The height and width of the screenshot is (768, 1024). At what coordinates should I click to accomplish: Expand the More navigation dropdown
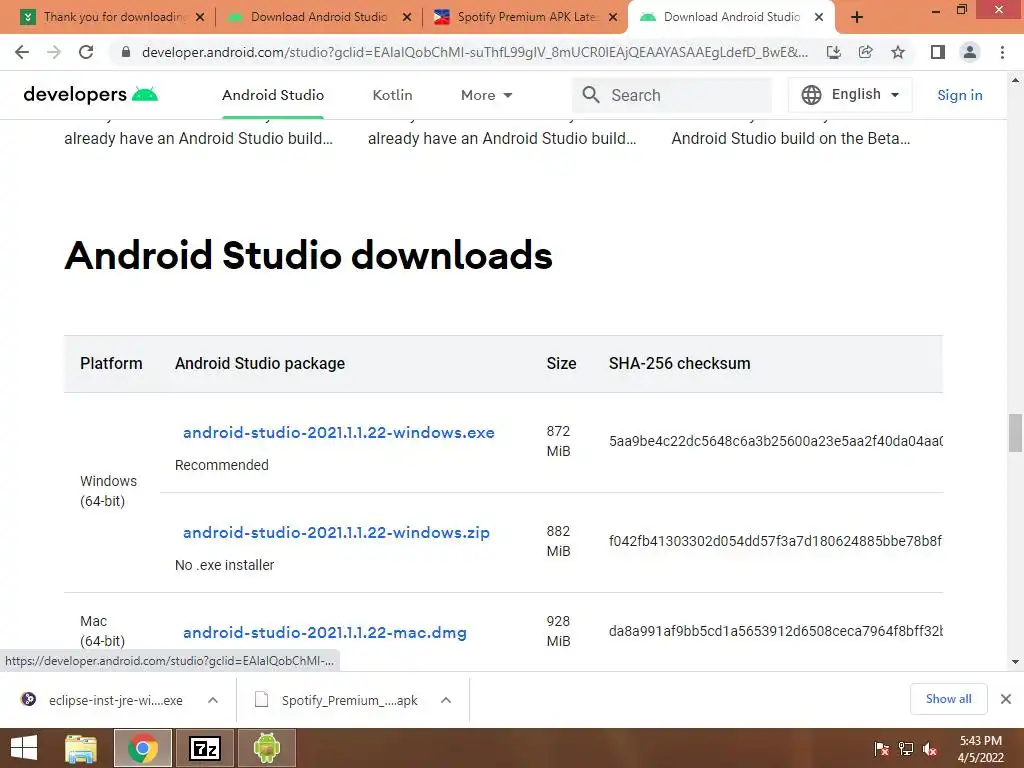point(487,95)
